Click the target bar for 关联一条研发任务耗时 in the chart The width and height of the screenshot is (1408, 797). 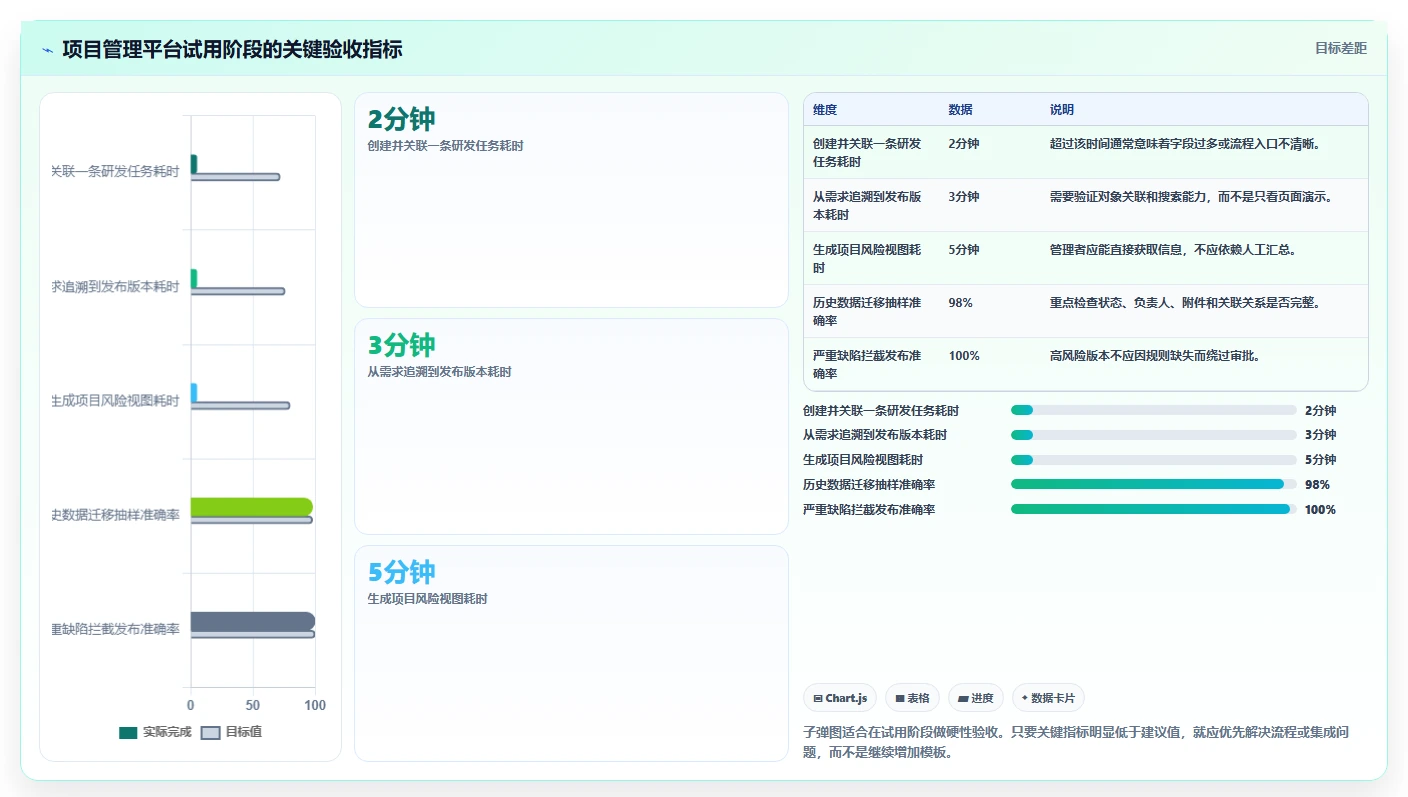pos(235,177)
